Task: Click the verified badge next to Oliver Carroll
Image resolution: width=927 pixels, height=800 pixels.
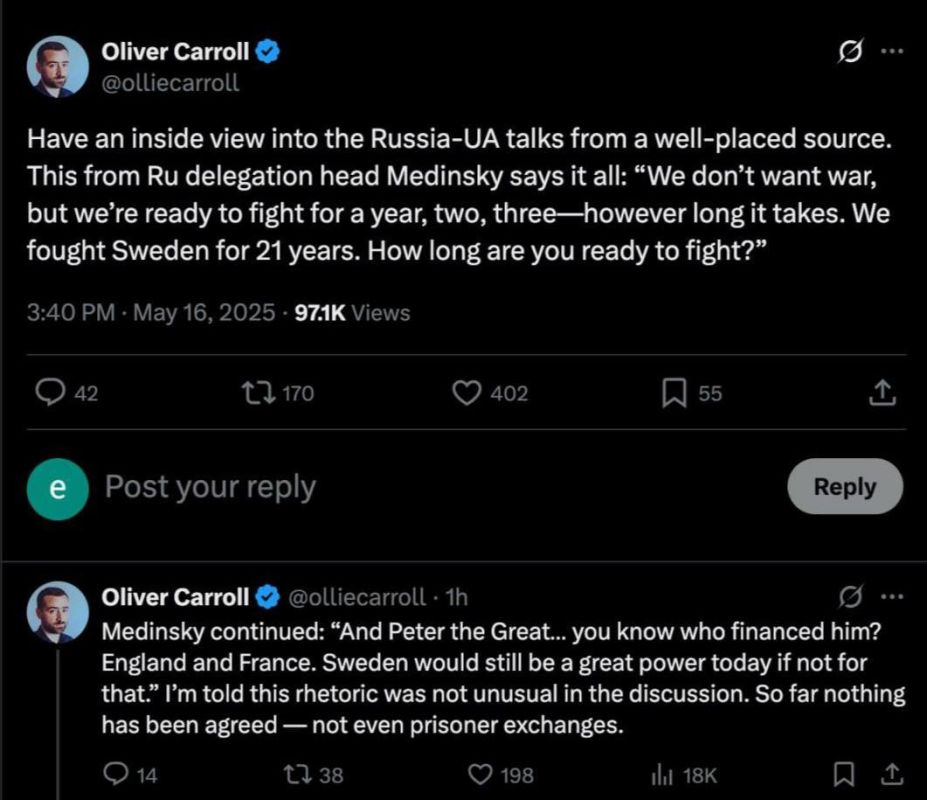Action: [264, 52]
